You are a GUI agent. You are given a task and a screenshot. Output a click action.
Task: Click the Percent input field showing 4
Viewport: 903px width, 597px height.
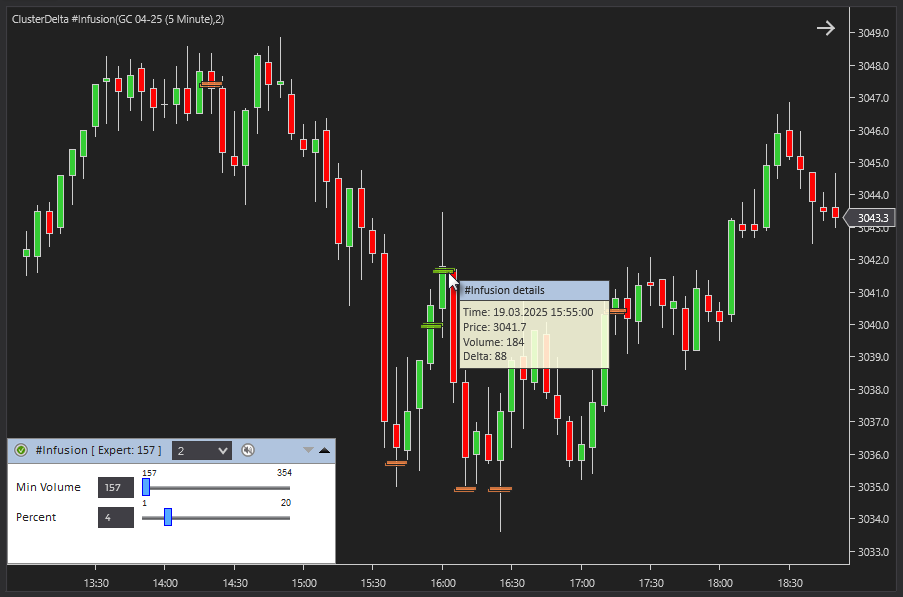coord(115,517)
